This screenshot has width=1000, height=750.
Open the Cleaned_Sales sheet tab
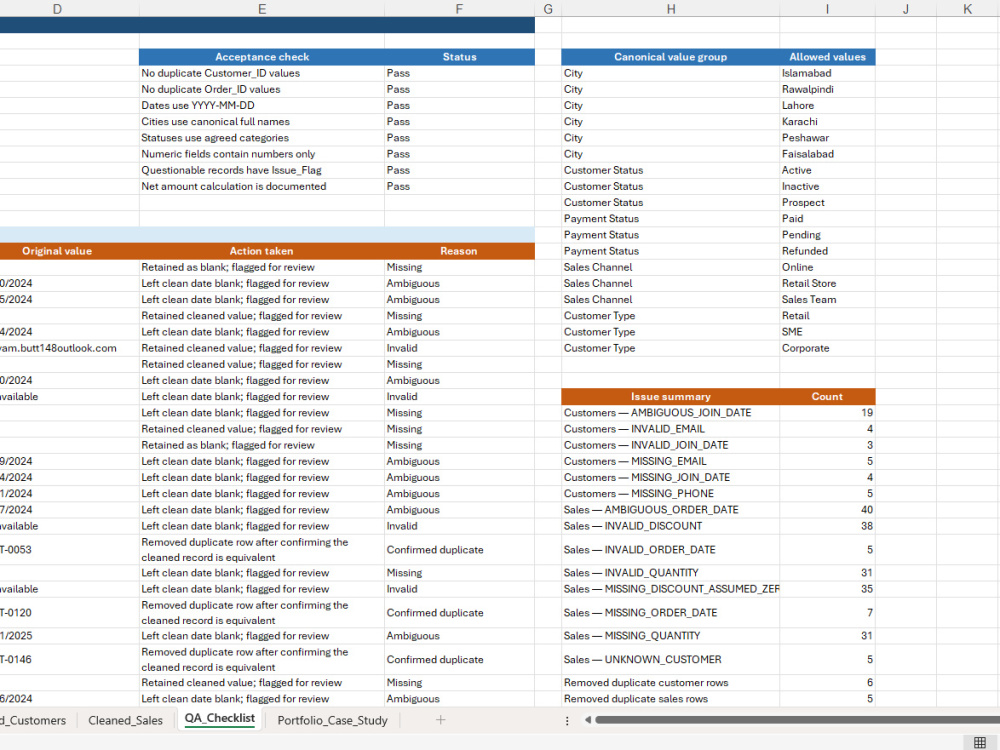pyautogui.click(x=126, y=720)
